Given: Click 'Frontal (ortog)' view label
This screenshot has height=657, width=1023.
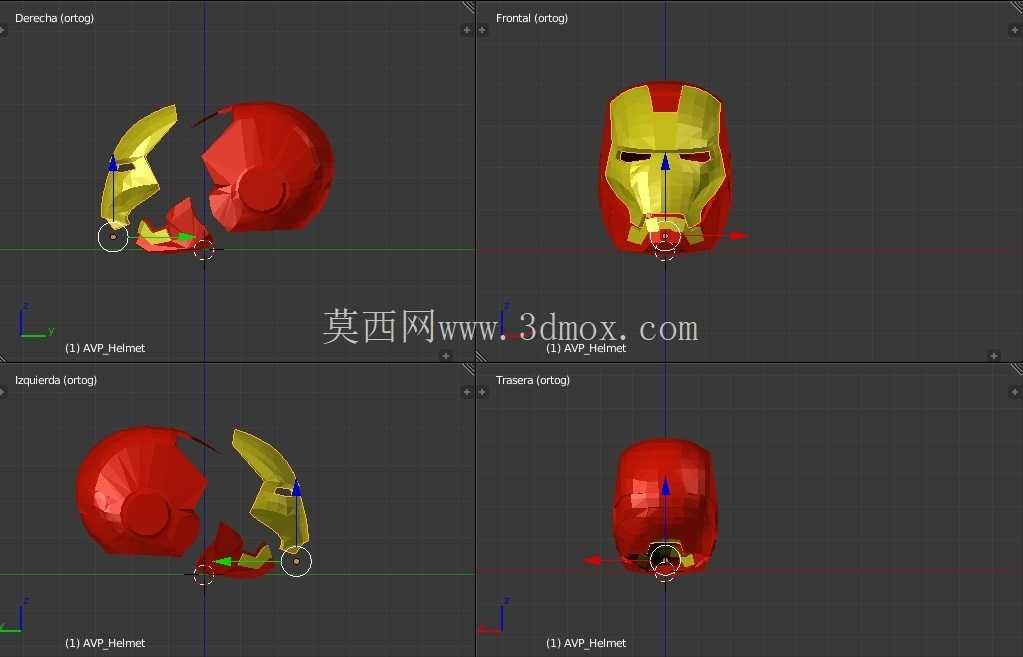Looking at the screenshot, I should (532, 18).
